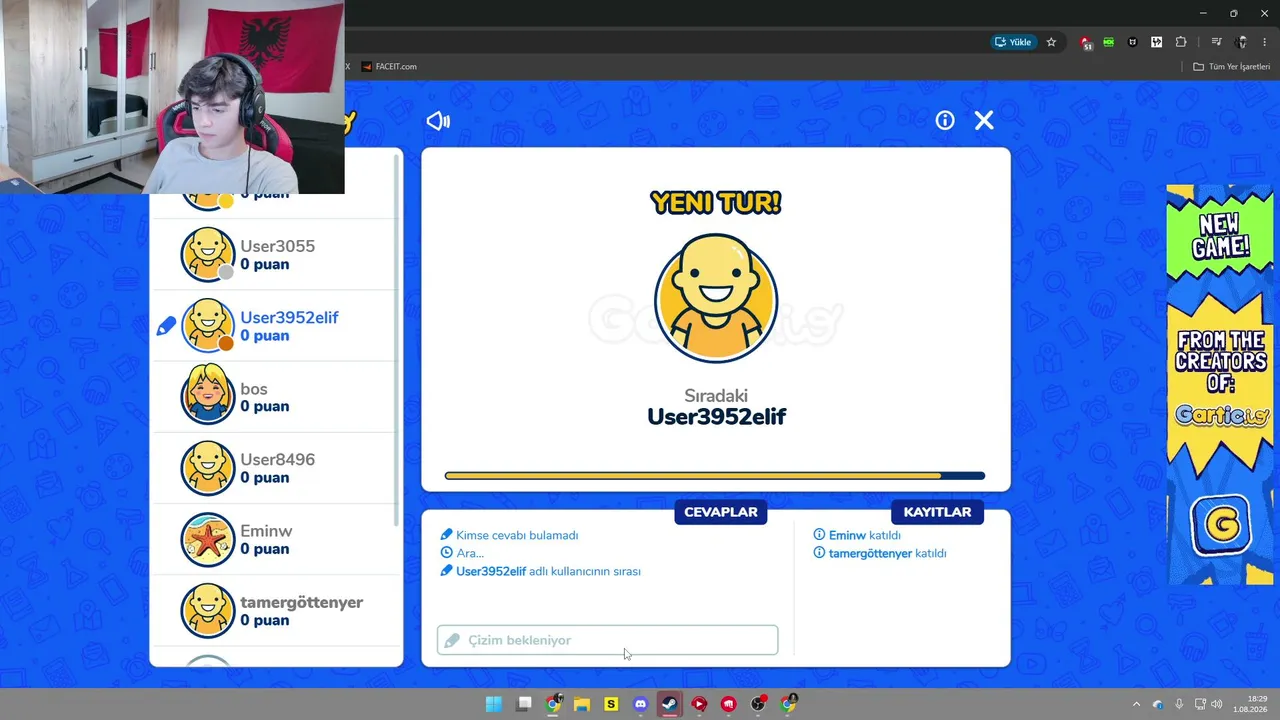Click the tamergöttenyer link in the join log
This screenshot has height=720, width=1280.
click(870, 553)
